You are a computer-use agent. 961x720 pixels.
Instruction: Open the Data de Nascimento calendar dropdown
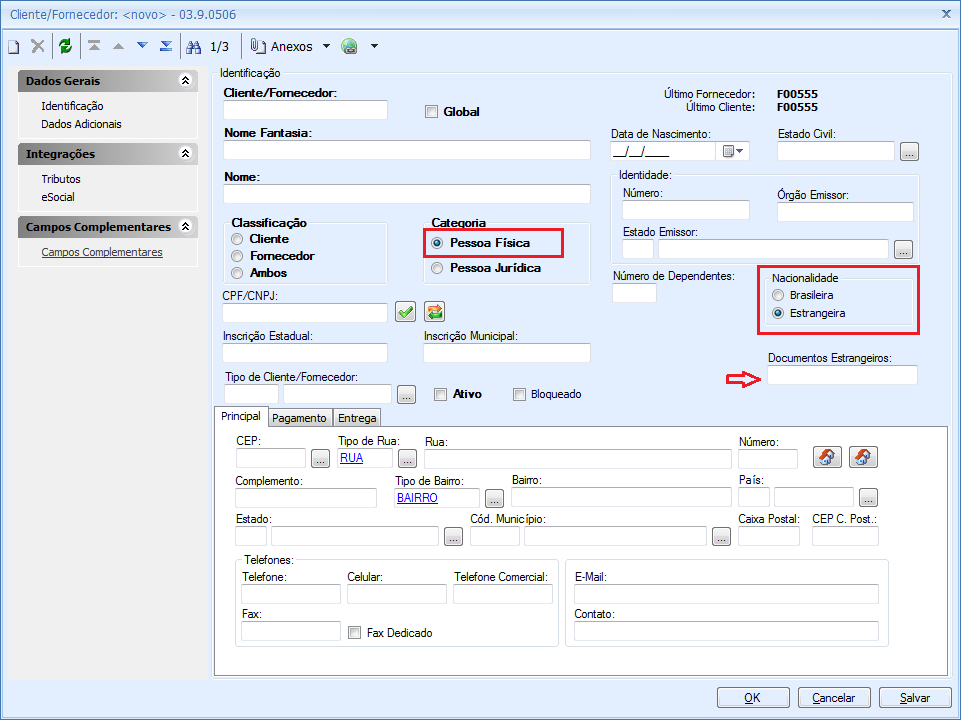(732, 151)
